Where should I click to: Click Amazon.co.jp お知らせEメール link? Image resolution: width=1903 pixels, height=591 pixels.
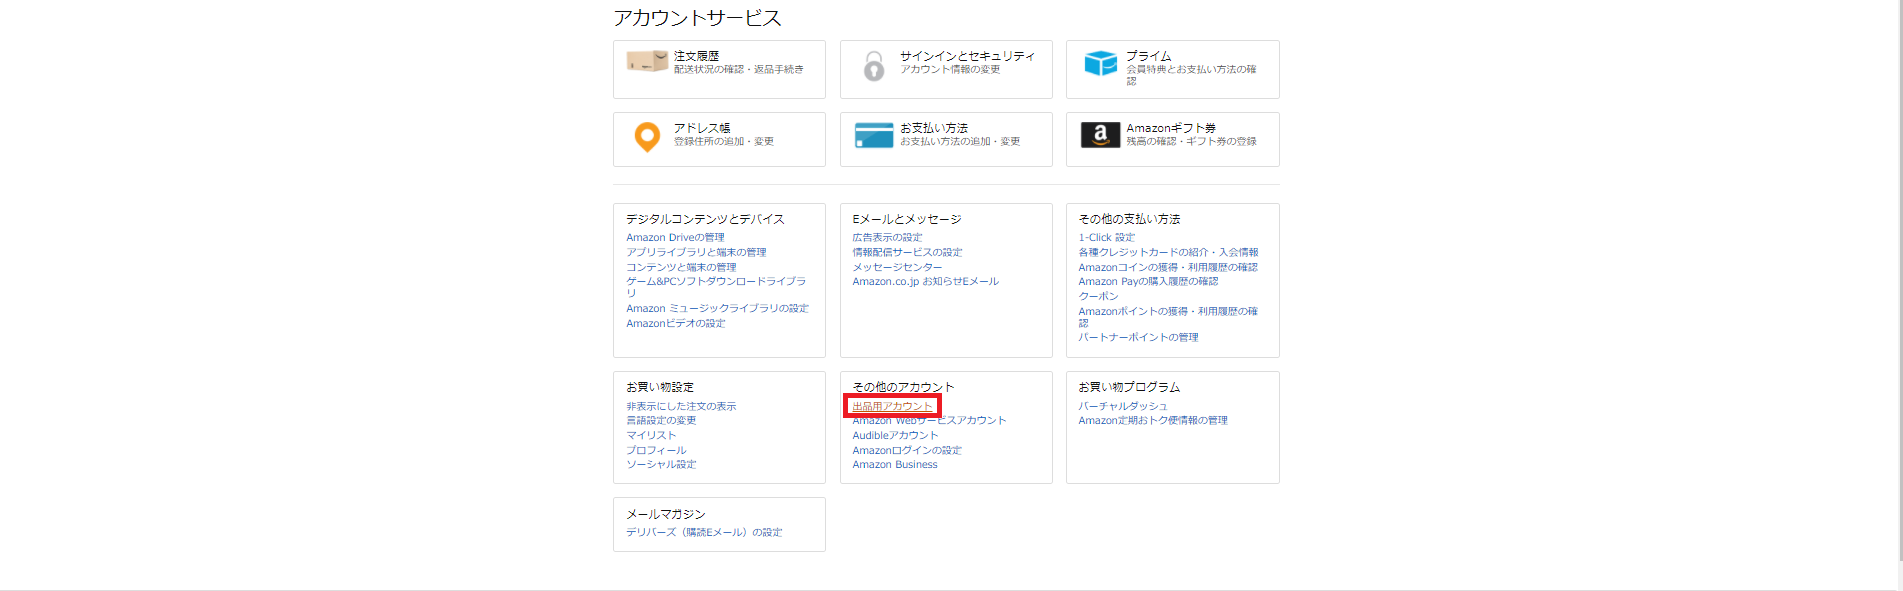click(925, 282)
